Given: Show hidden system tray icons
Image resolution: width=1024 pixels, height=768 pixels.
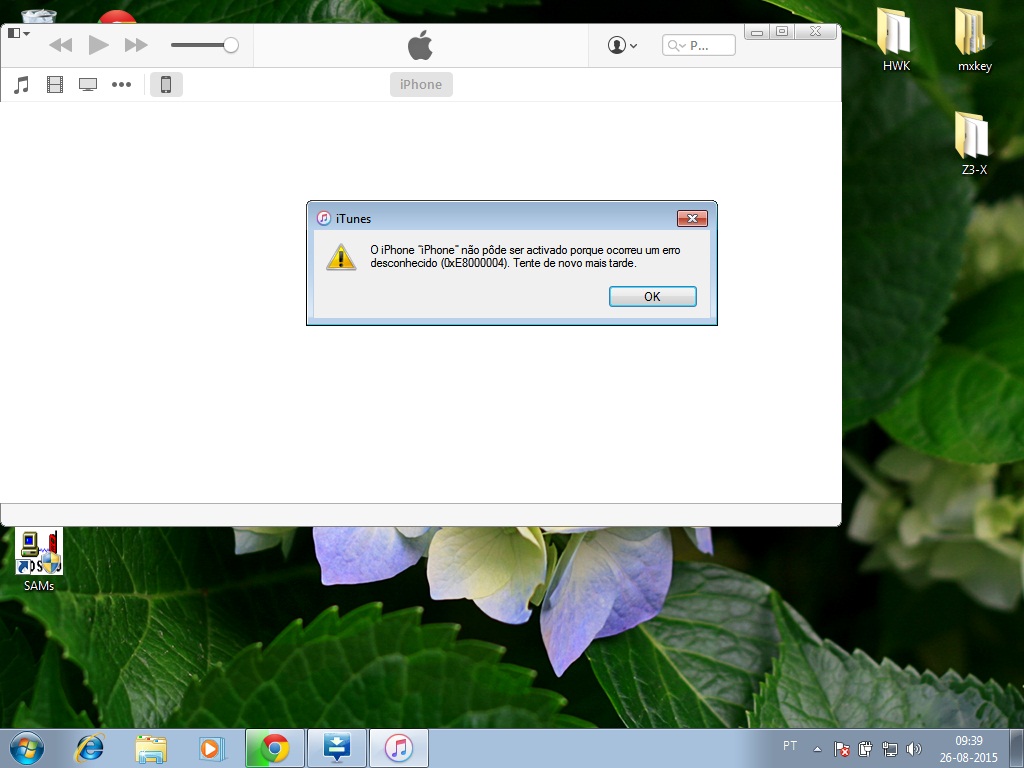Looking at the screenshot, I should tap(817, 748).
